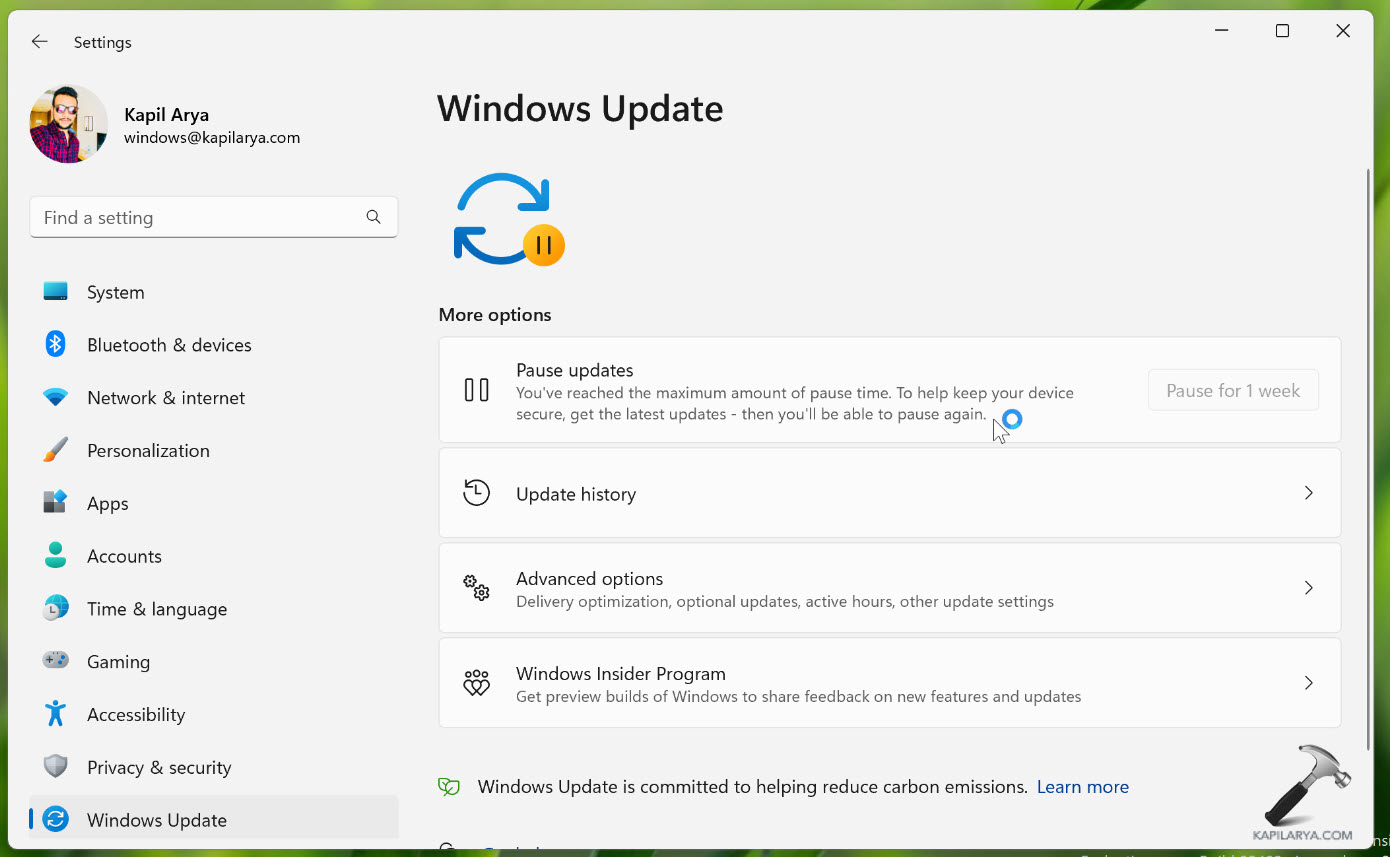This screenshot has height=857, width=1390.
Task: Click the Windows Insider Program icon
Action: [477, 683]
